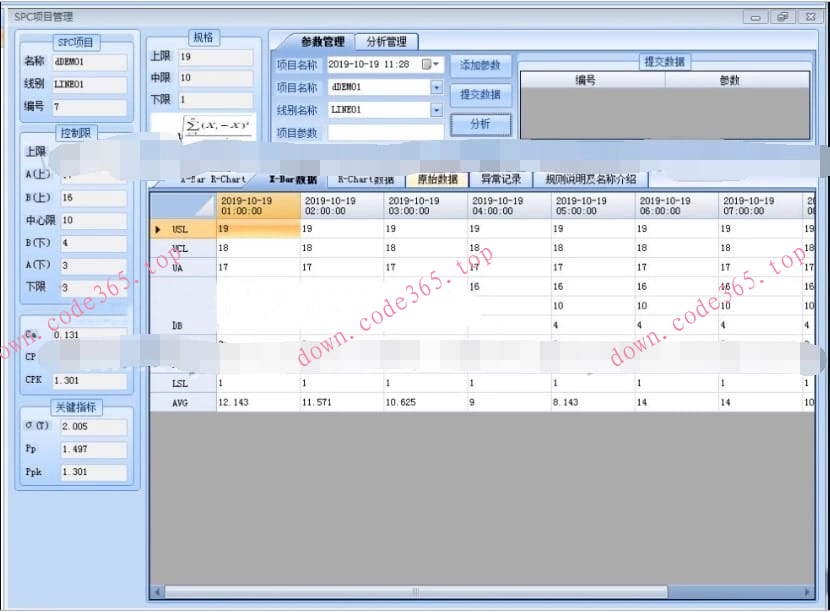Viewport: 830px width, 612px height.
Task: Click the standard deviation formula image
Action: (204, 127)
